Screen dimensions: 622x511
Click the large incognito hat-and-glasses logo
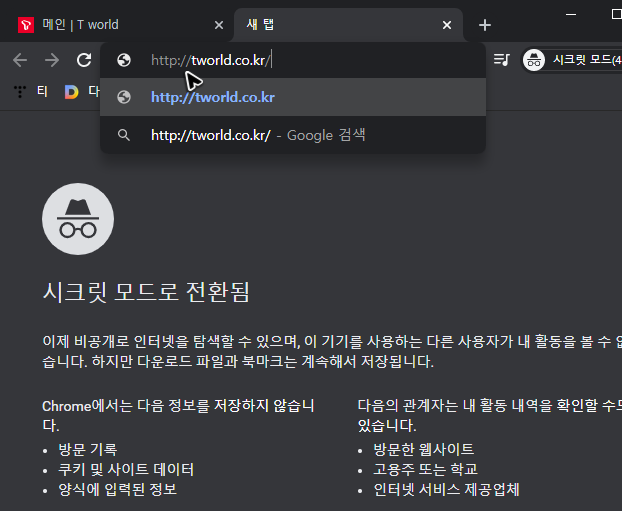pyautogui.click(x=78, y=219)
